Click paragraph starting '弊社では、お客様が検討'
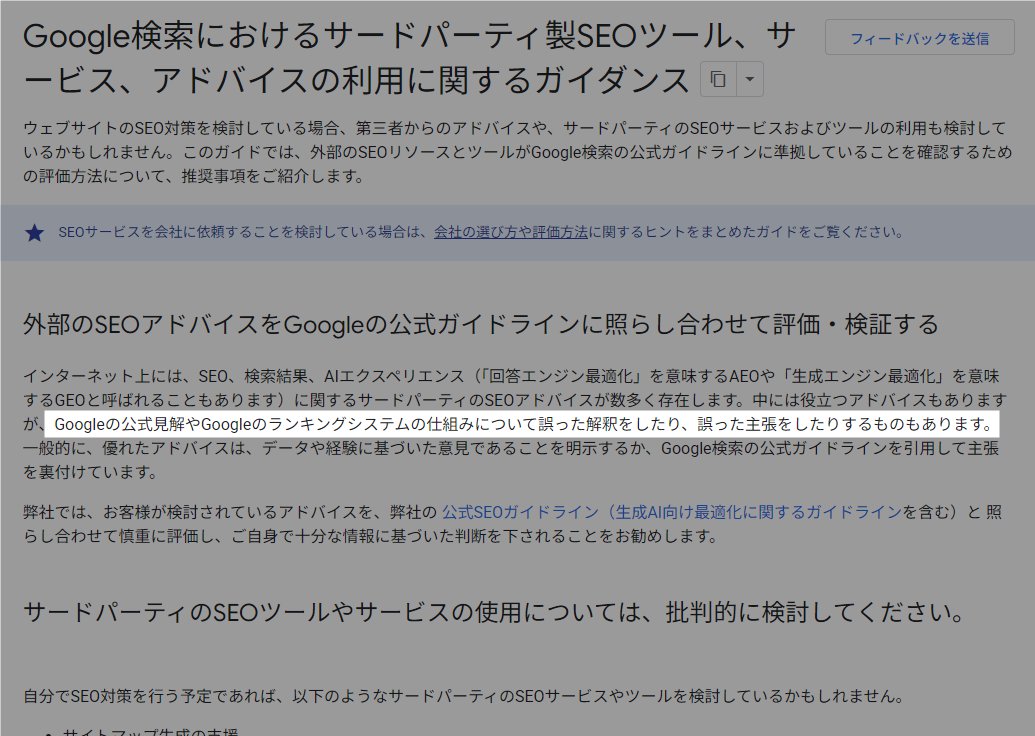The image size is (1035, 736). click(512, 524)
